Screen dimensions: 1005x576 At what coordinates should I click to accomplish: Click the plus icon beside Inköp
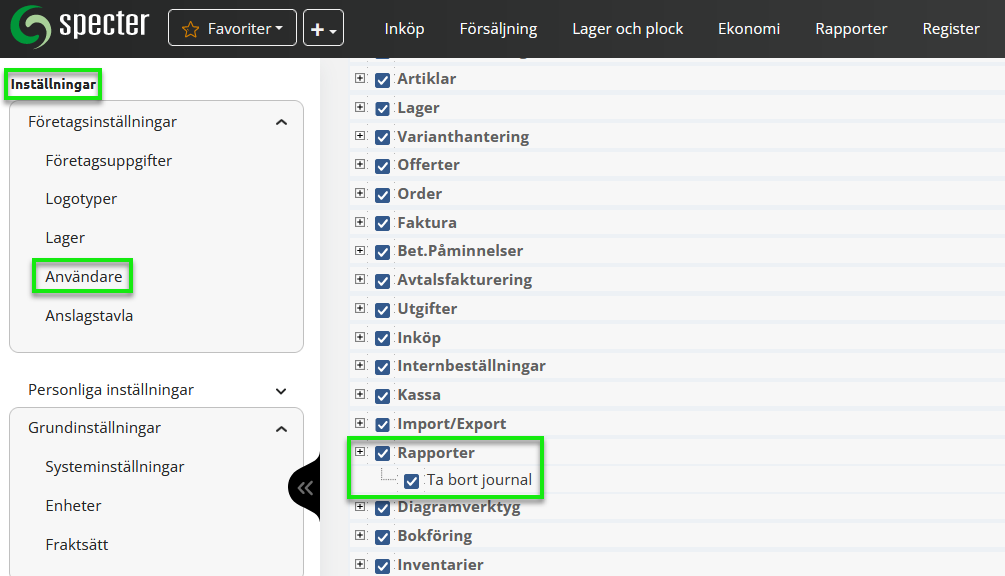tap(360, 337)
